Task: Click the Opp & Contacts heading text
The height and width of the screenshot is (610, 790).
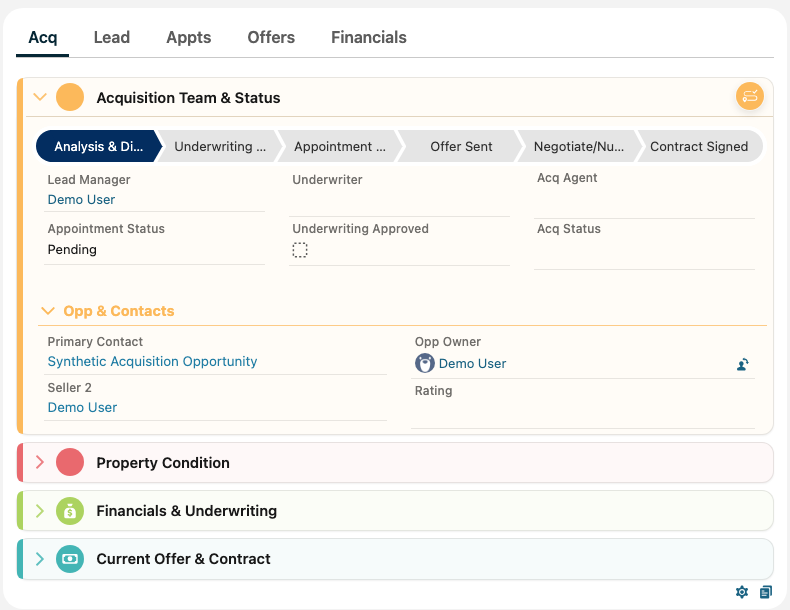Action: pos(118,311)
